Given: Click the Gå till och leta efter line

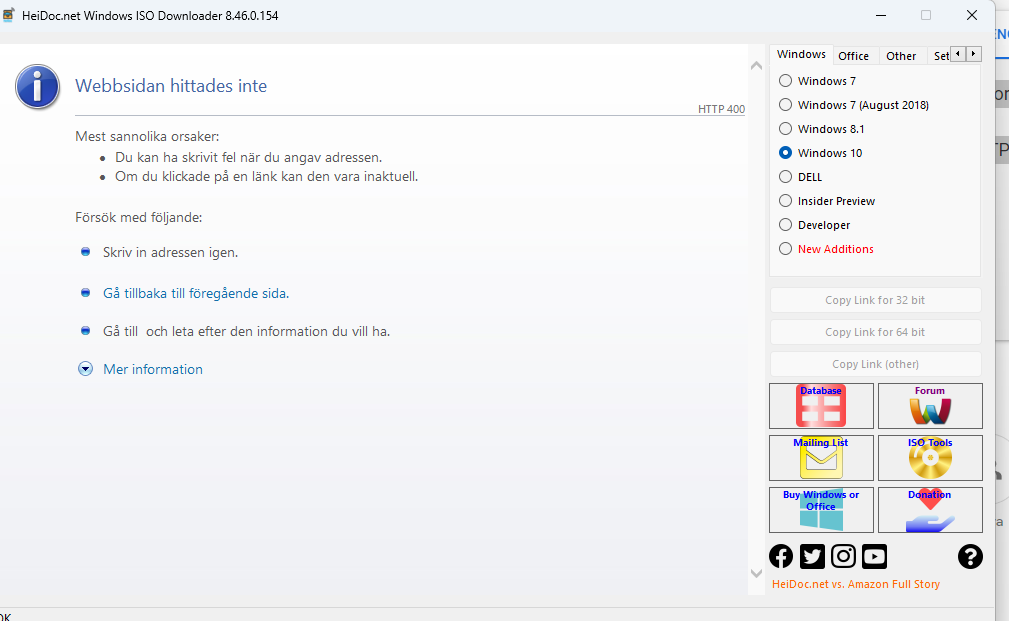Looking at the screenshot, I should 246,331.
